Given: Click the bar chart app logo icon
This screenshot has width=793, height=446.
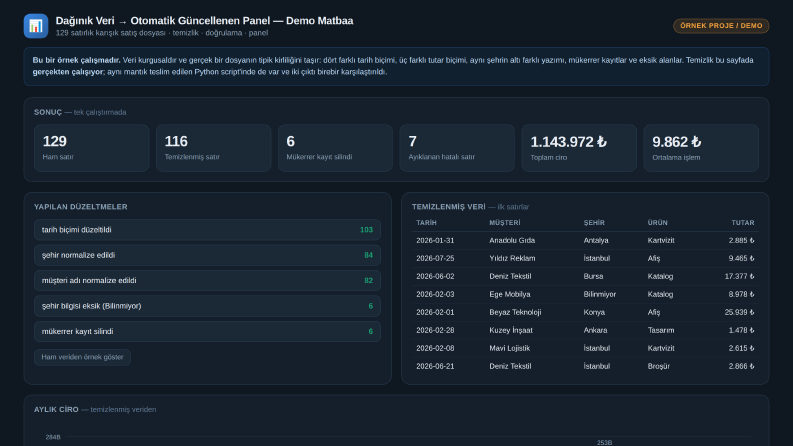Looking at the screenshot, I should [36, 26].
